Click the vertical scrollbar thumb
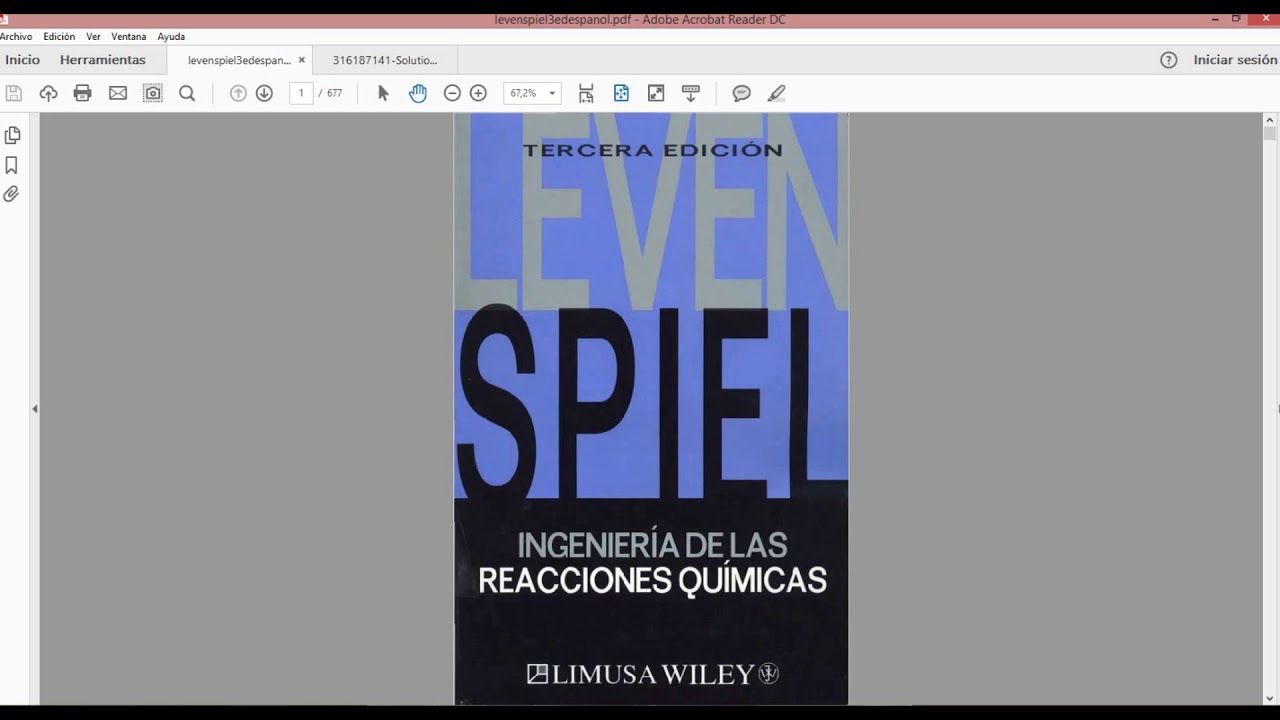1280x720 pixels. point(1269,133)
